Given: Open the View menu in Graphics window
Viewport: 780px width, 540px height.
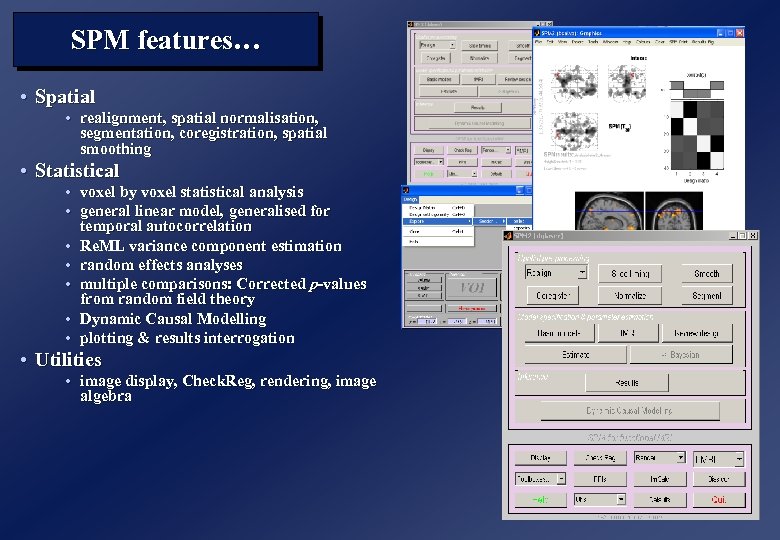Looking at the screenshot, I should pos(563,42).
